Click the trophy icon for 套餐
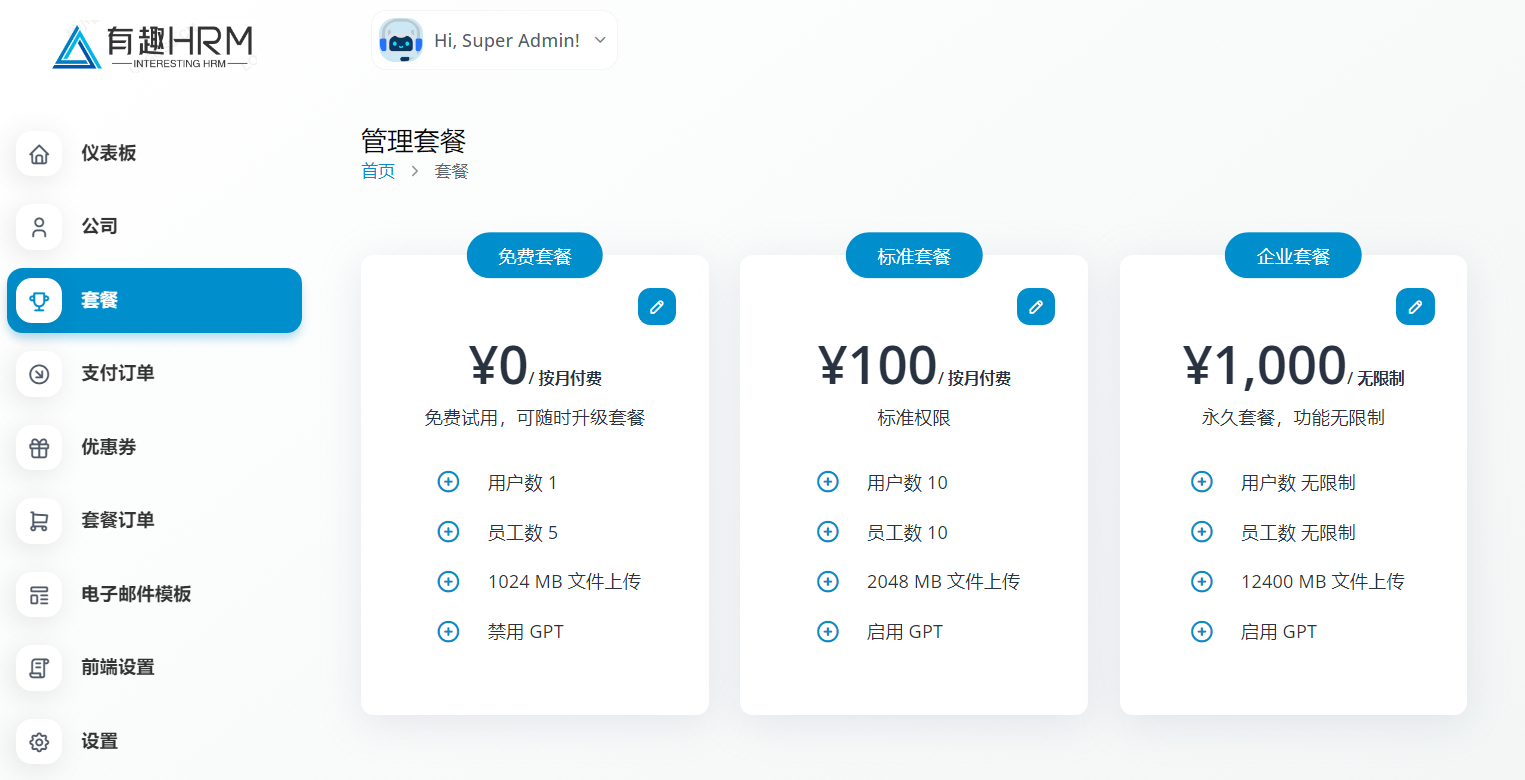1525x780 pixels. [x=39, y=300]
